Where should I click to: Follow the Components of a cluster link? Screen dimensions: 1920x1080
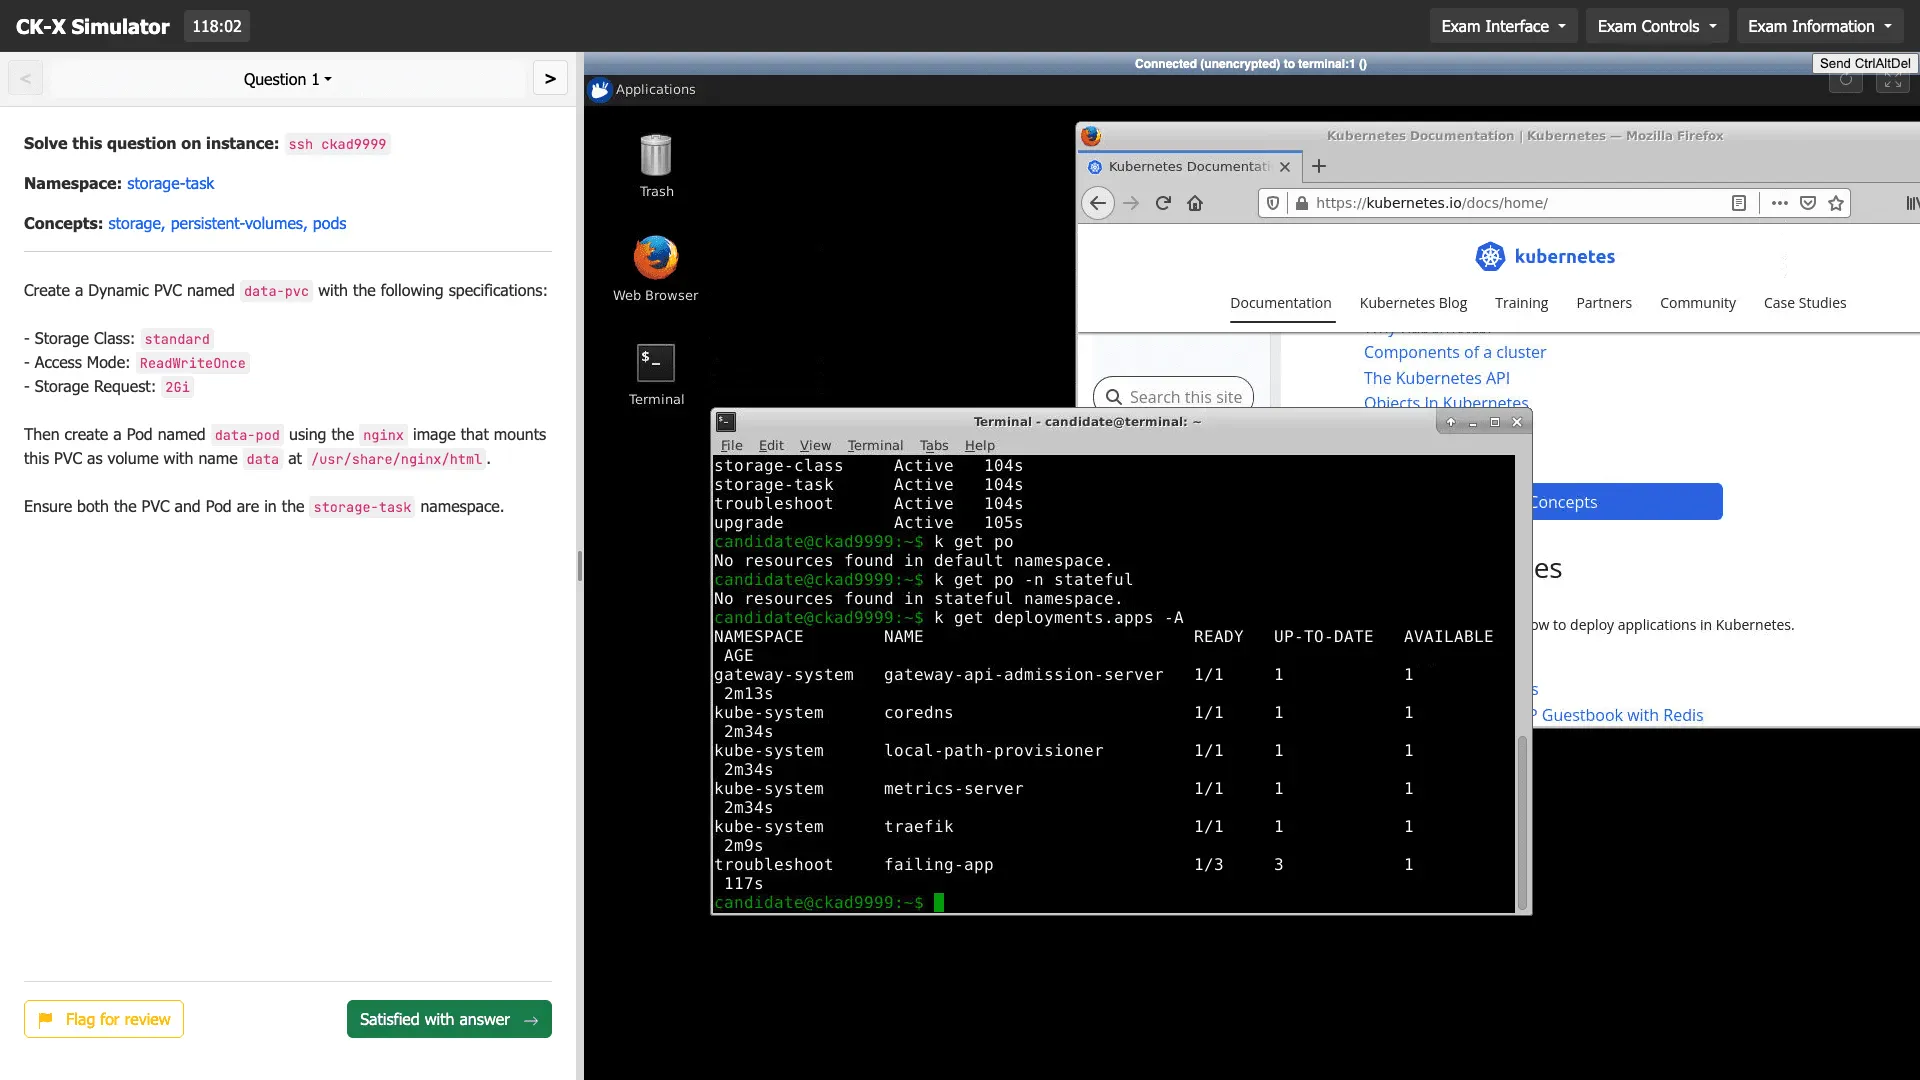point(1454,352)
